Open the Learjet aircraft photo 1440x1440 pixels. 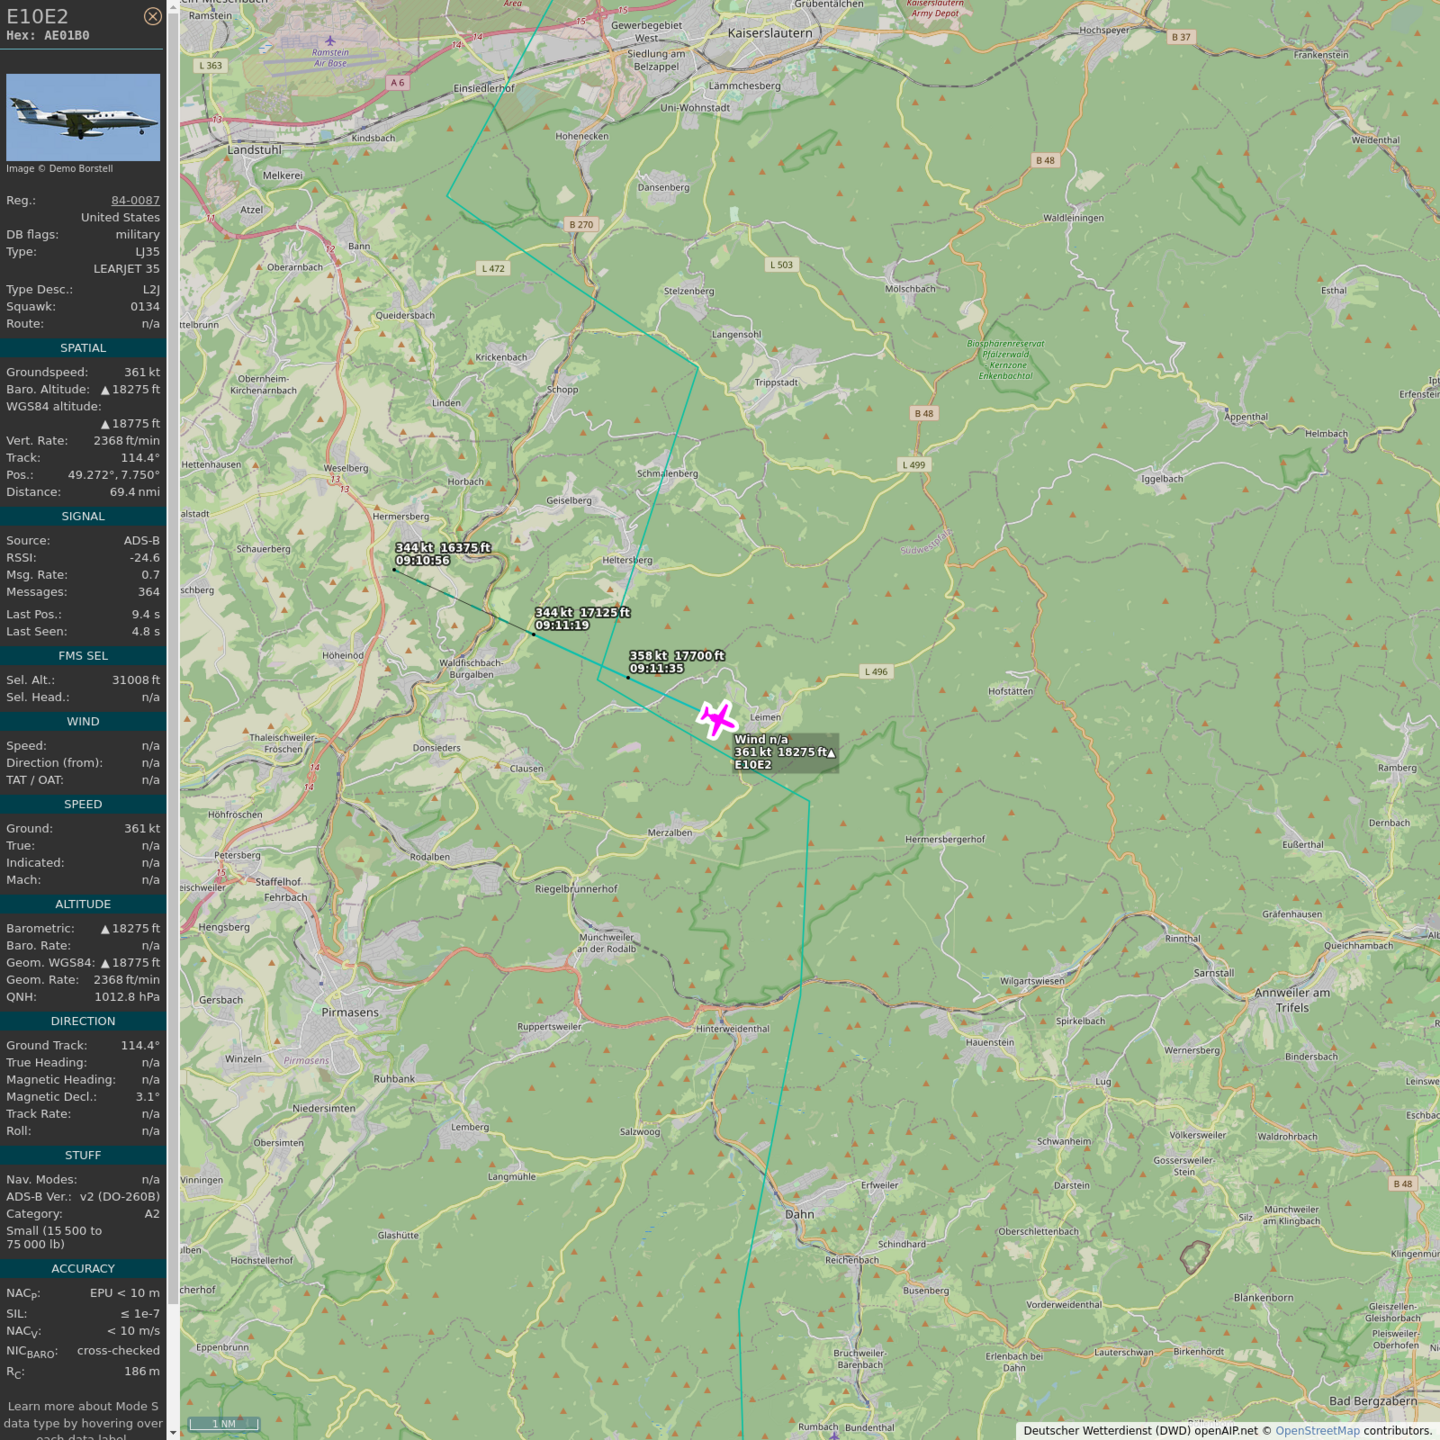83,117
